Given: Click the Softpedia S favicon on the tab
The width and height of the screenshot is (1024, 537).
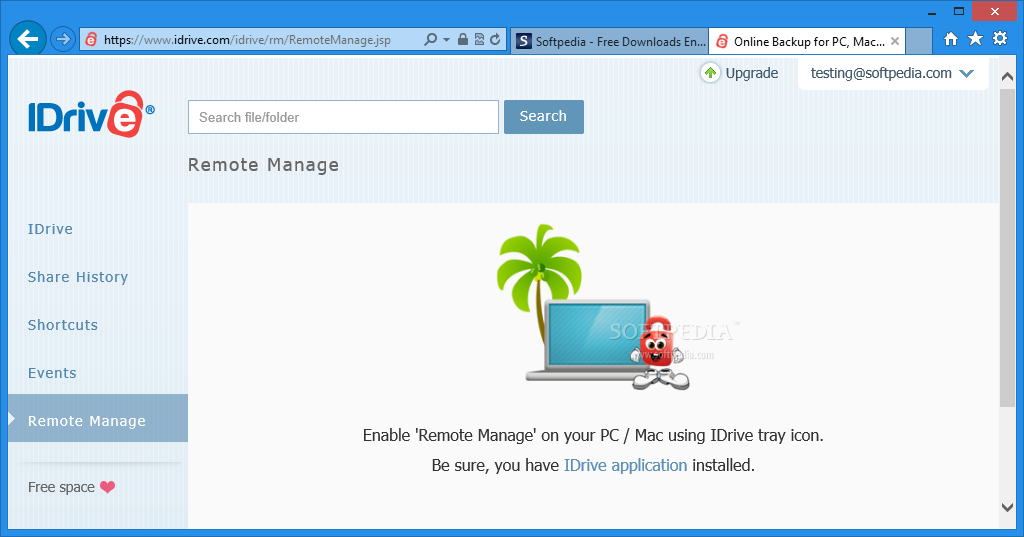Looking at the screenshot, I should coord(524,41).
